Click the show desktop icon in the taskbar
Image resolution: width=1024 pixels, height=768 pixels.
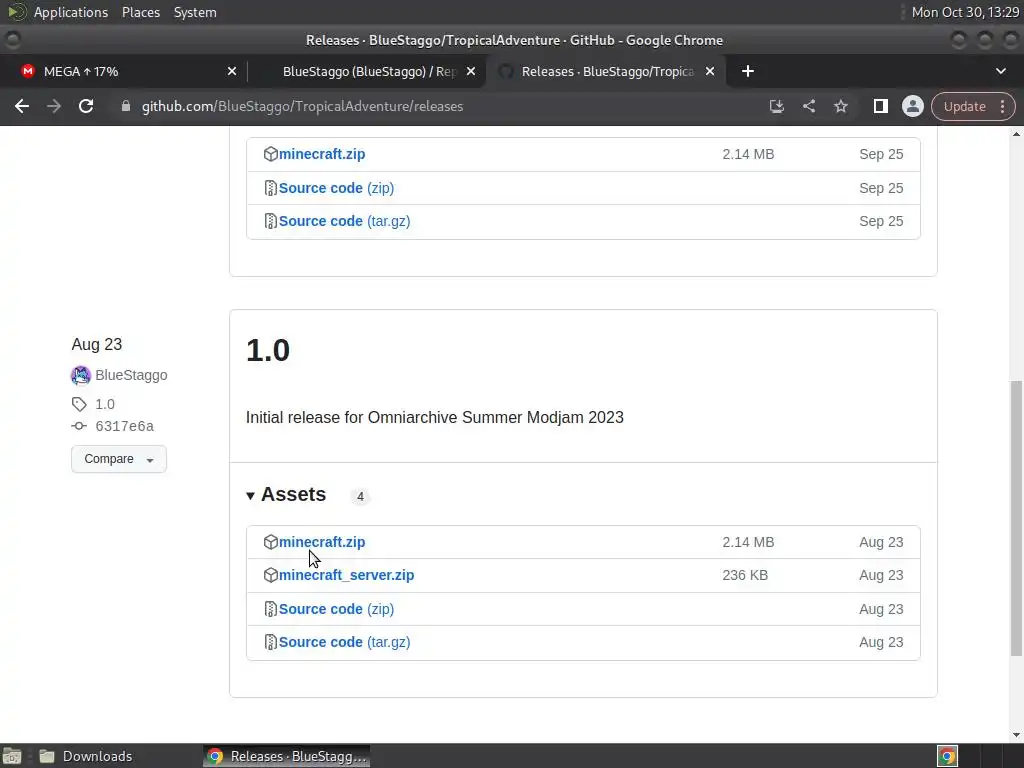tap(12, 756)
